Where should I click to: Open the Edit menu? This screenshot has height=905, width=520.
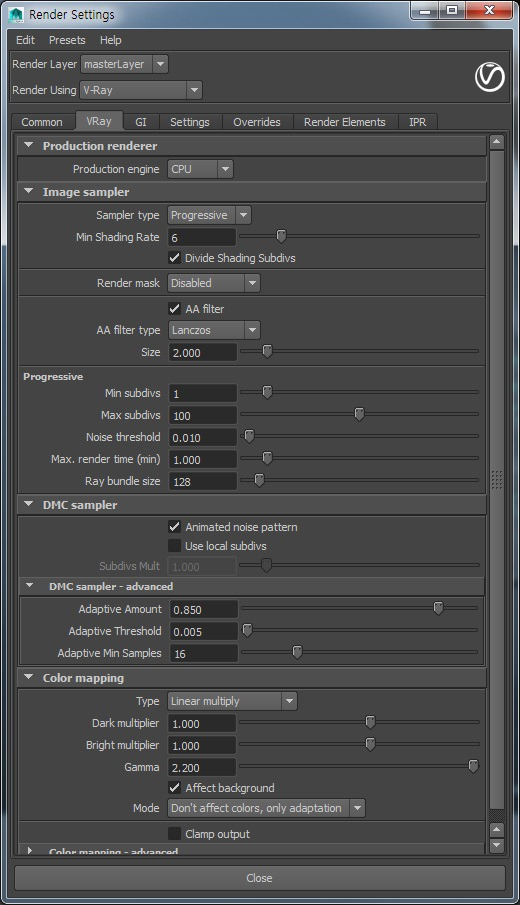click(x=25, y=40)
